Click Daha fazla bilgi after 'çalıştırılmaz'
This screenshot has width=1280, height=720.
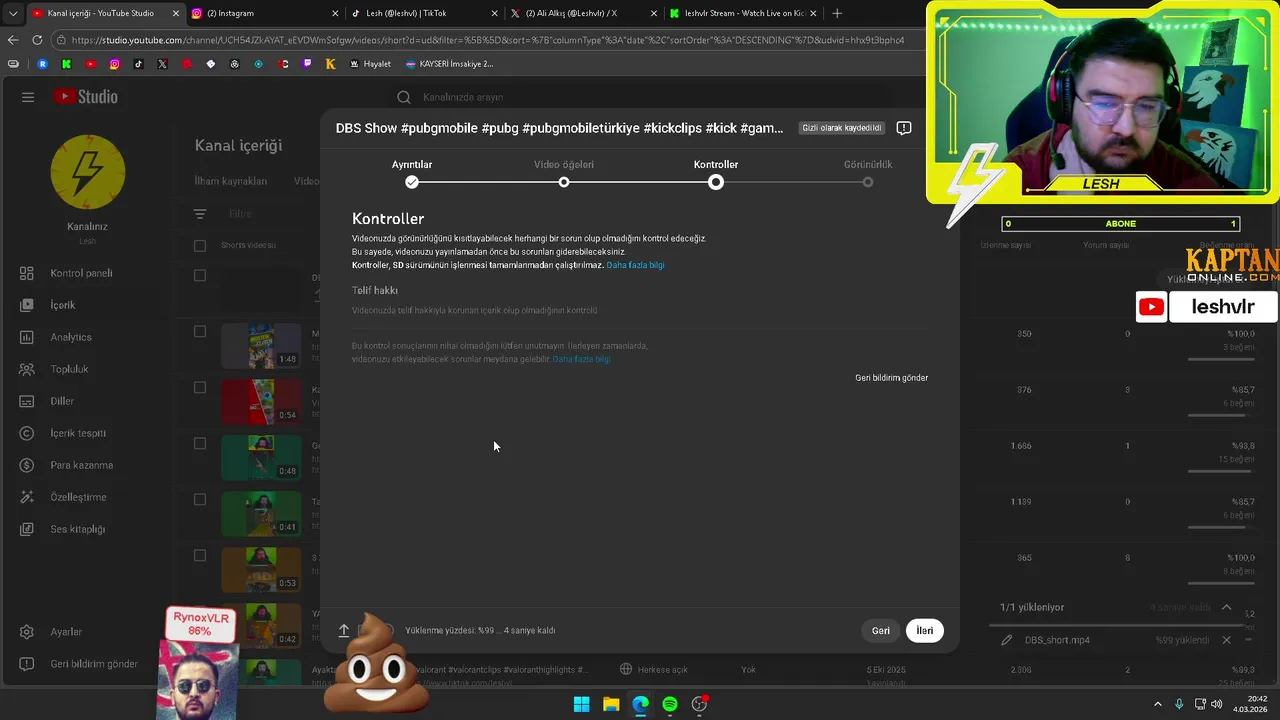[635, 265]
